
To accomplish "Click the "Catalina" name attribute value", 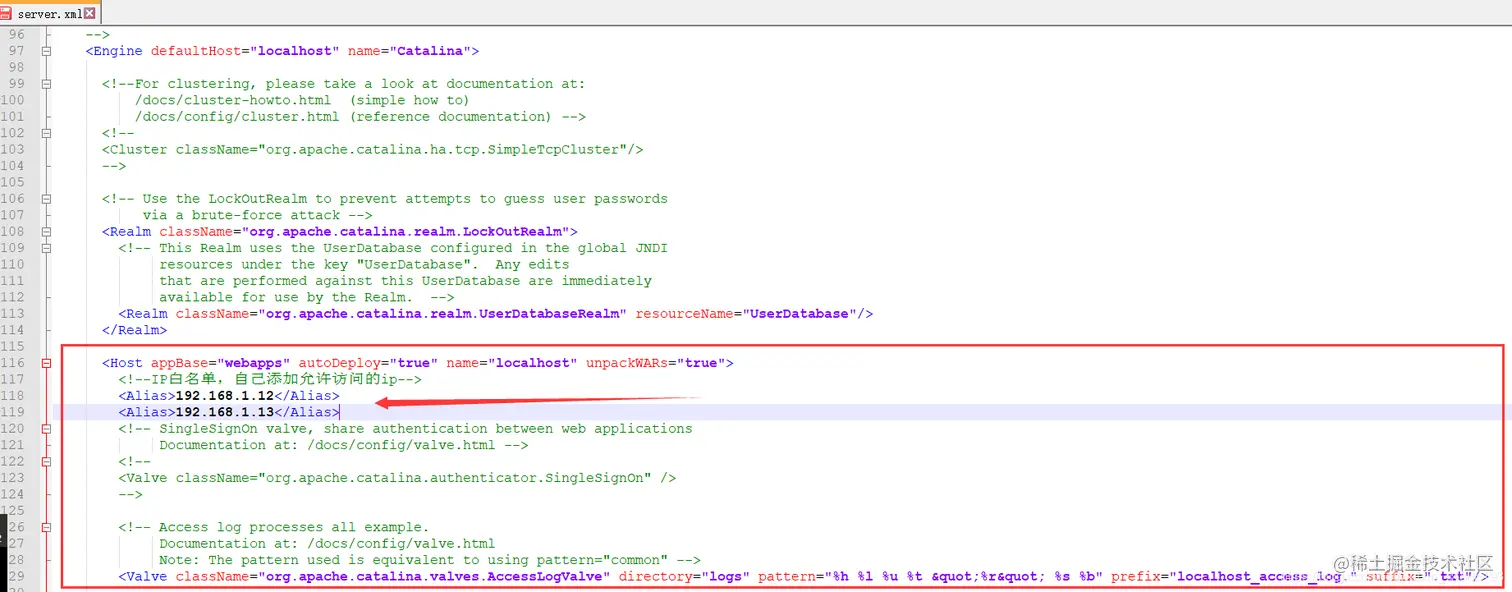I will pyautogui.click(x=430, y=51).
